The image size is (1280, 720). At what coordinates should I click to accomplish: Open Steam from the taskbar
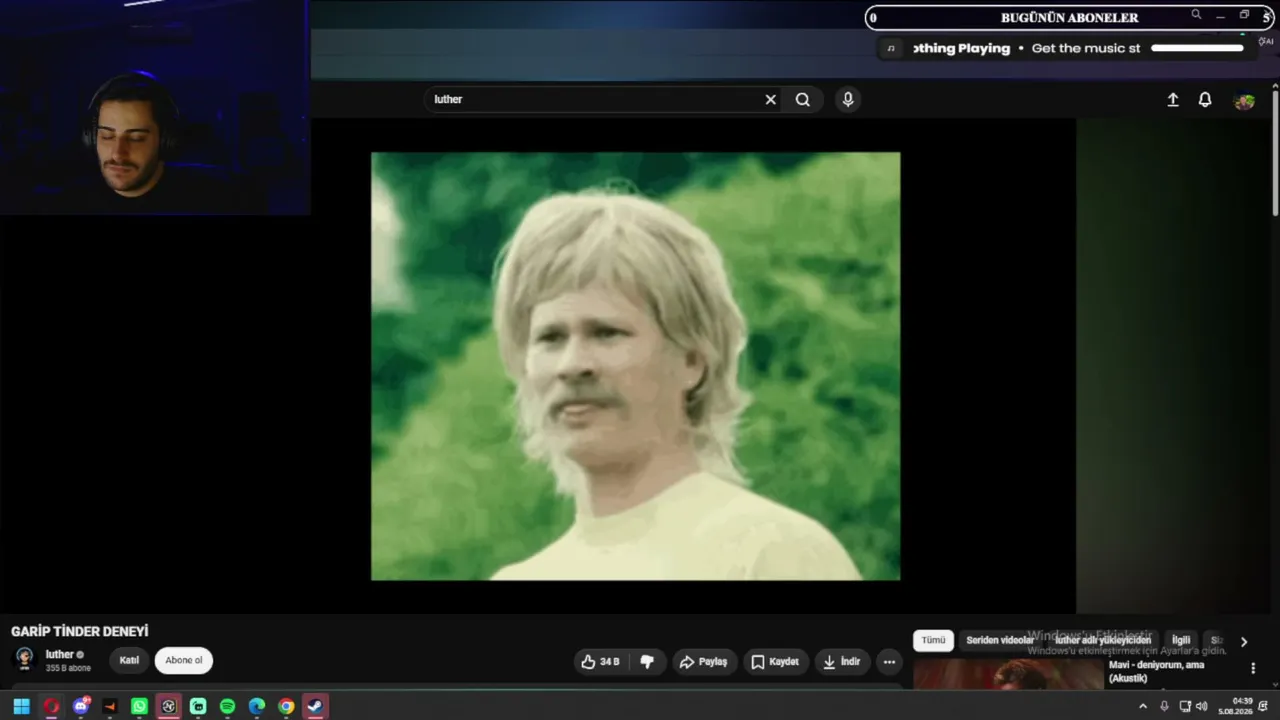coord(315,706)
